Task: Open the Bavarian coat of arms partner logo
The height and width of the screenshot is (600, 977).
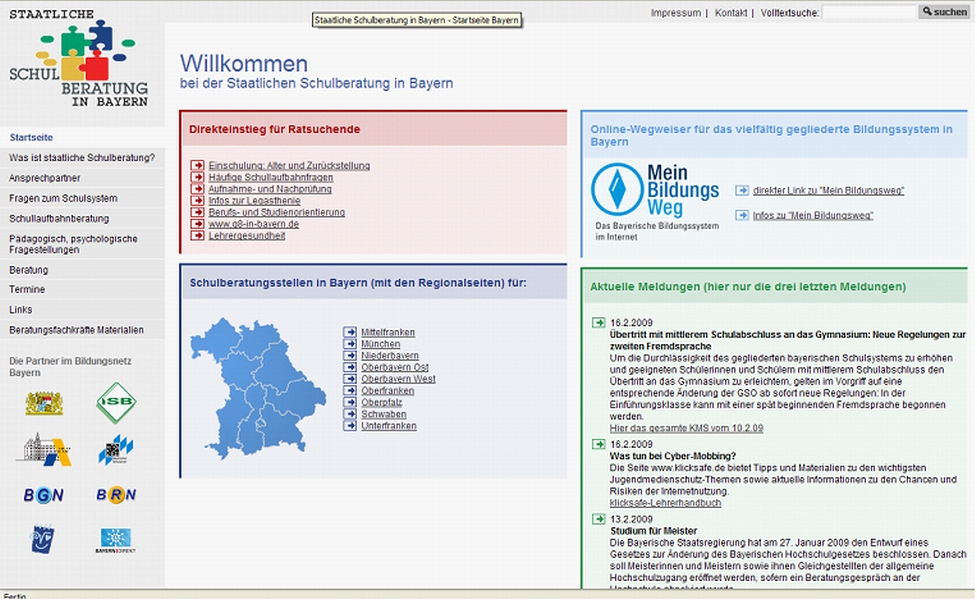Action: click(x=43, y=403)
